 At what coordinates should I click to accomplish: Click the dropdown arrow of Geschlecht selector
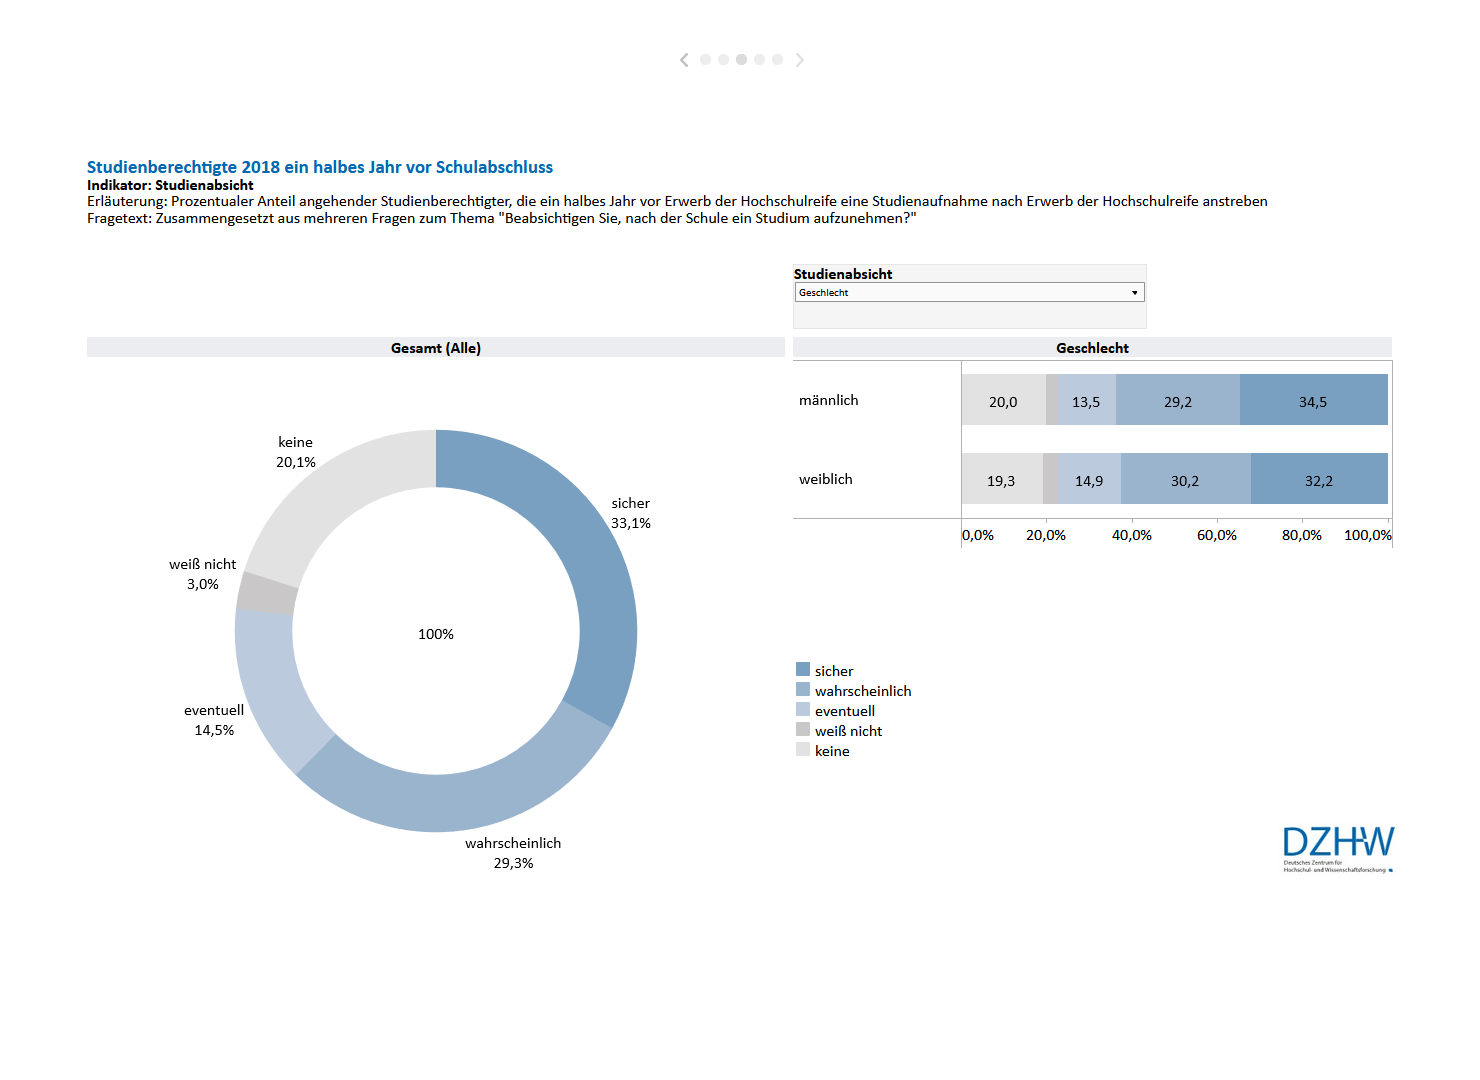[1135, 292]
